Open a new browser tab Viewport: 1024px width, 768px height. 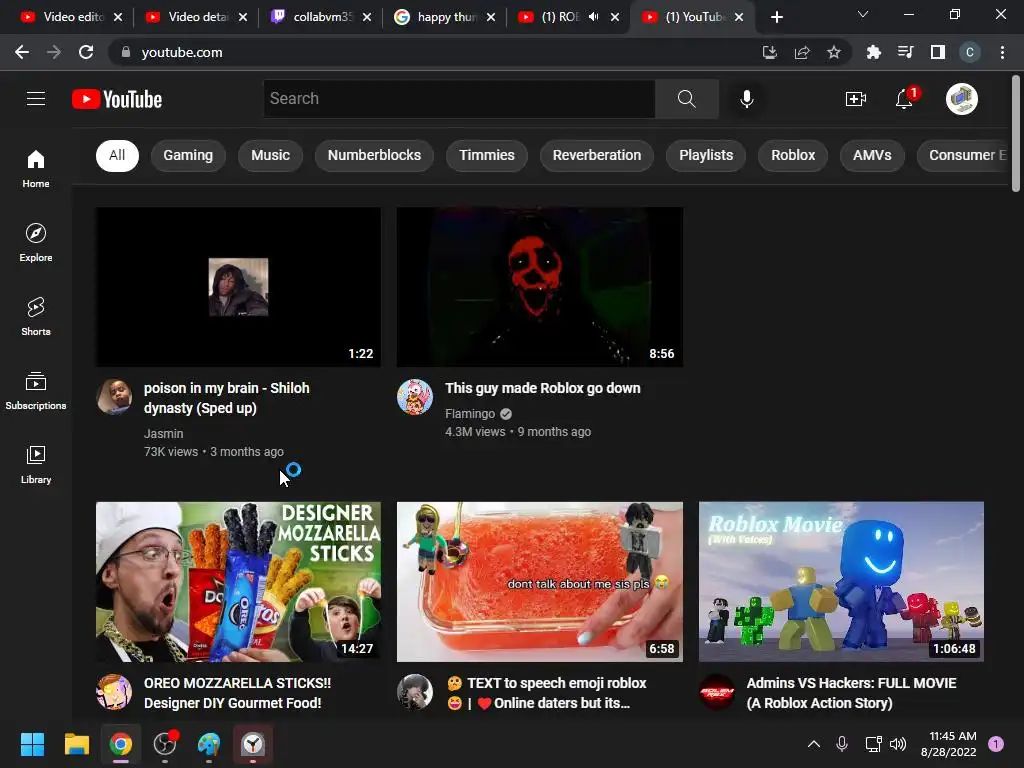coord(776,18)
